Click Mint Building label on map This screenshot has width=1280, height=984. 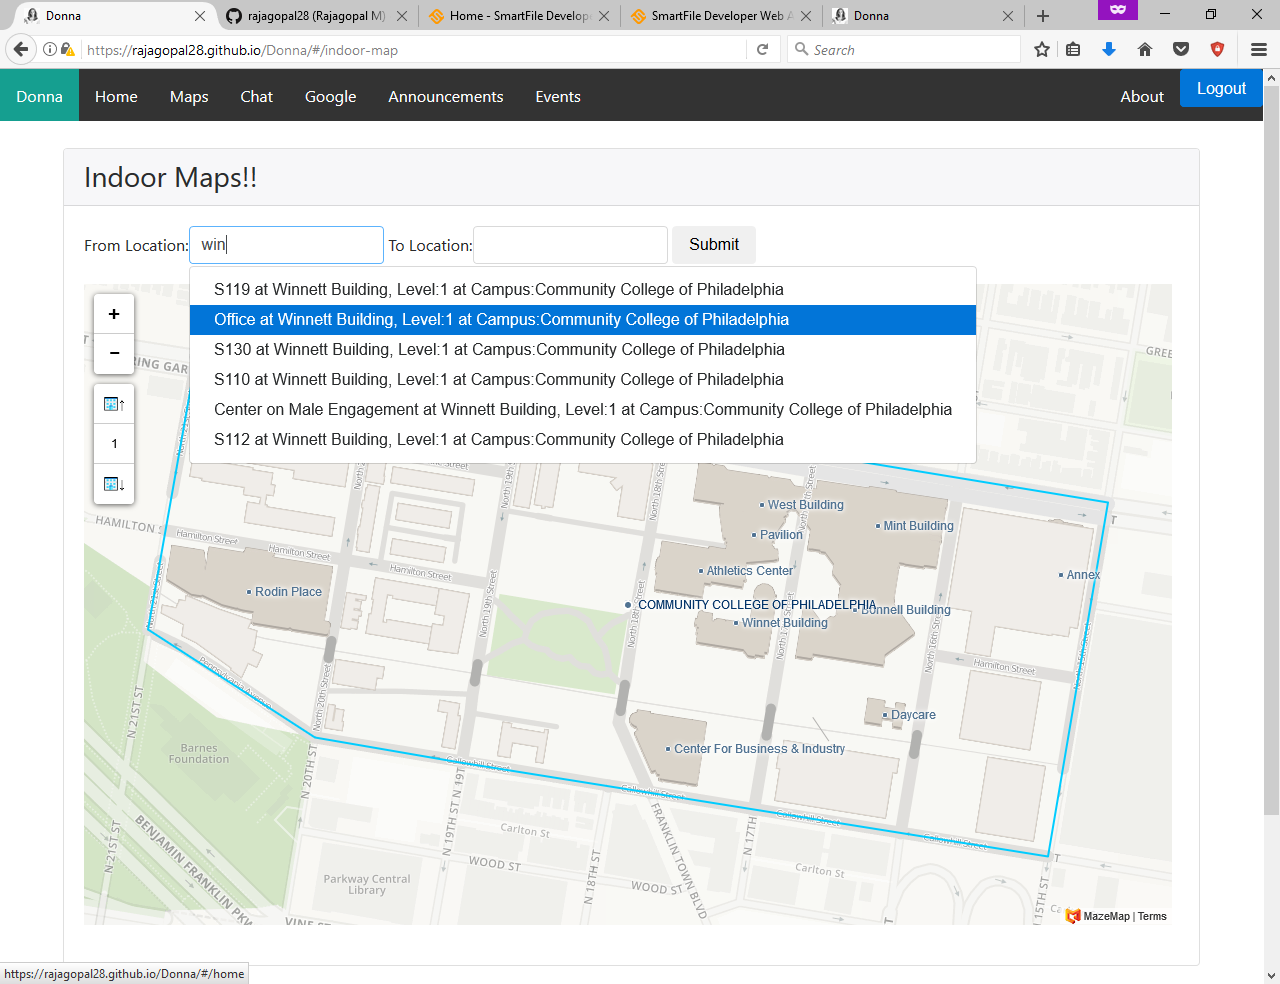[918, 526]
